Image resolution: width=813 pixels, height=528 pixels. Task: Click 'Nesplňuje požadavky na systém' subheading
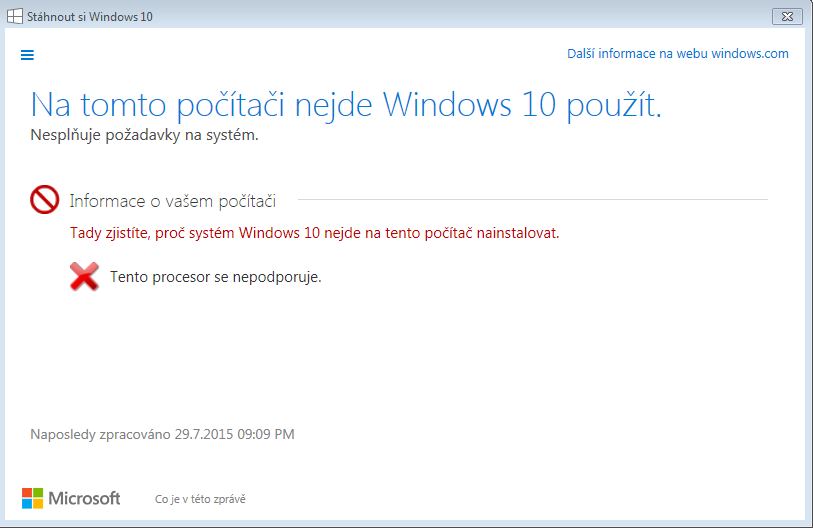pos(145,135)
